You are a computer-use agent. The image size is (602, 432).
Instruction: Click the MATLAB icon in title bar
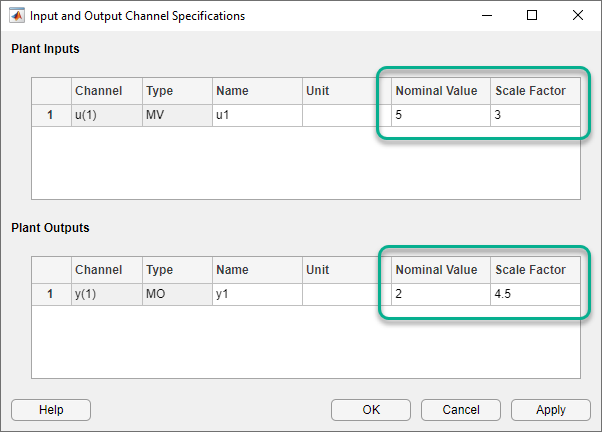(17, 16)
